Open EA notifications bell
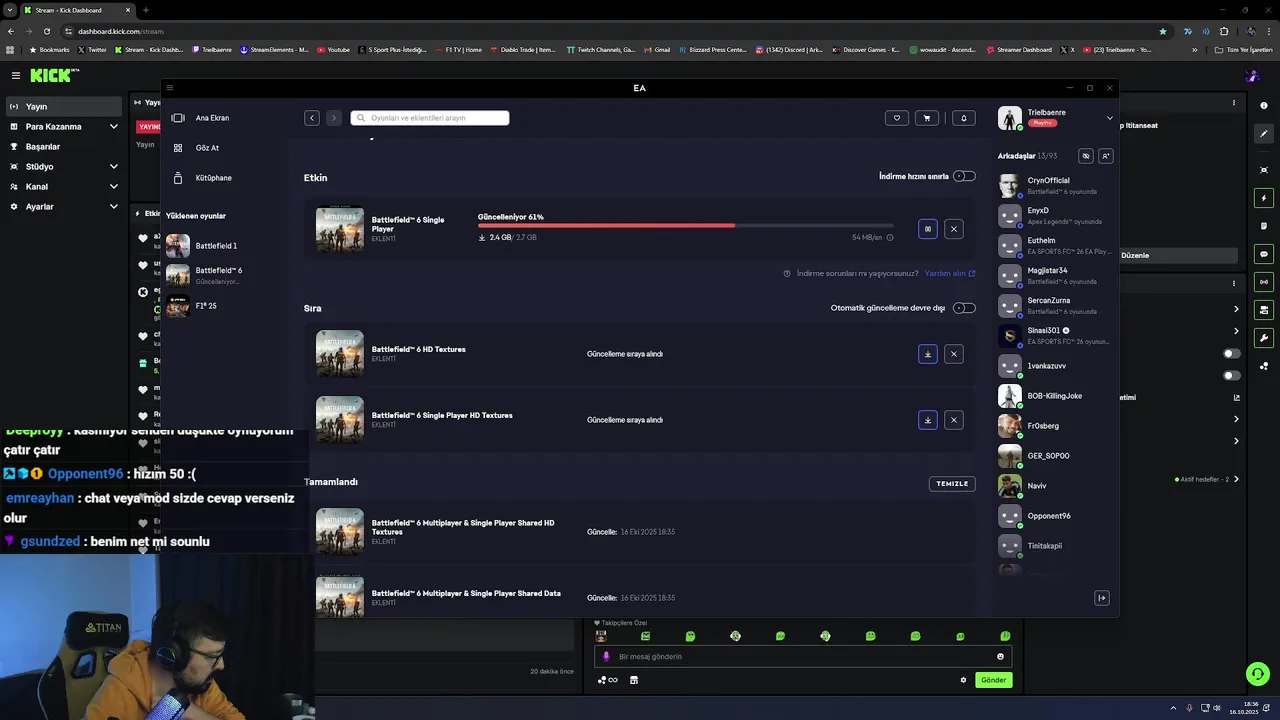Image resolution: width=1280 pixels, height=720 pixels. (x=964, y=118)
